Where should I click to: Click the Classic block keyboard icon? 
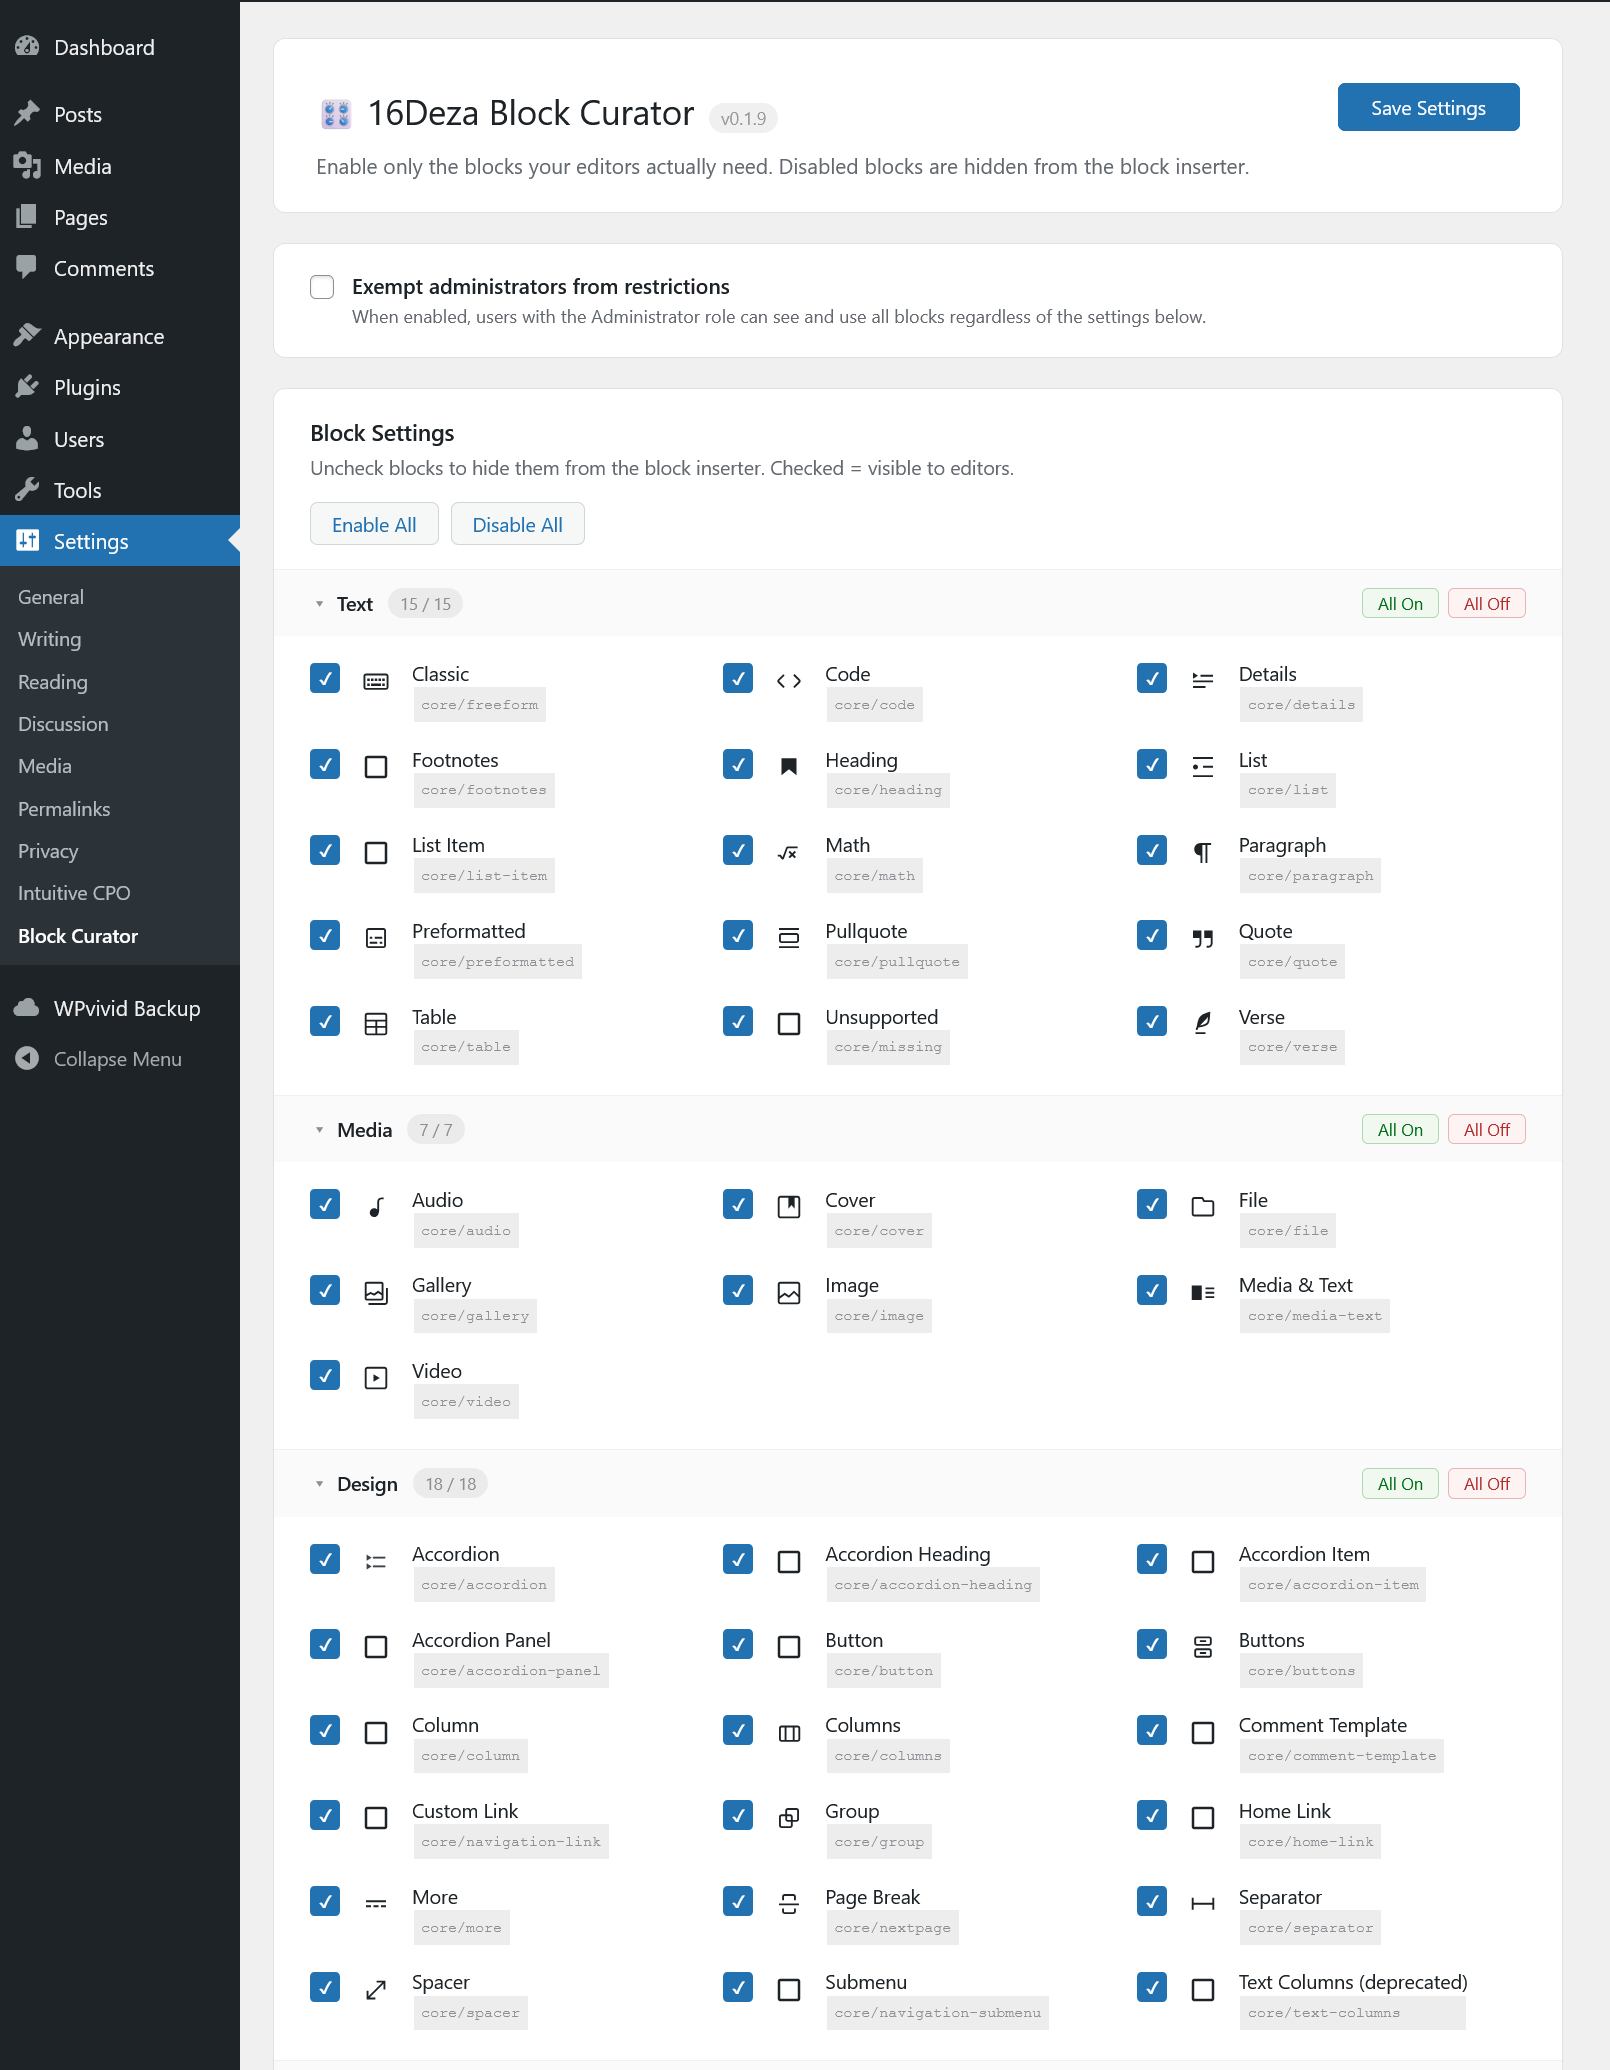pyautogui.click(x=376, y=681)
